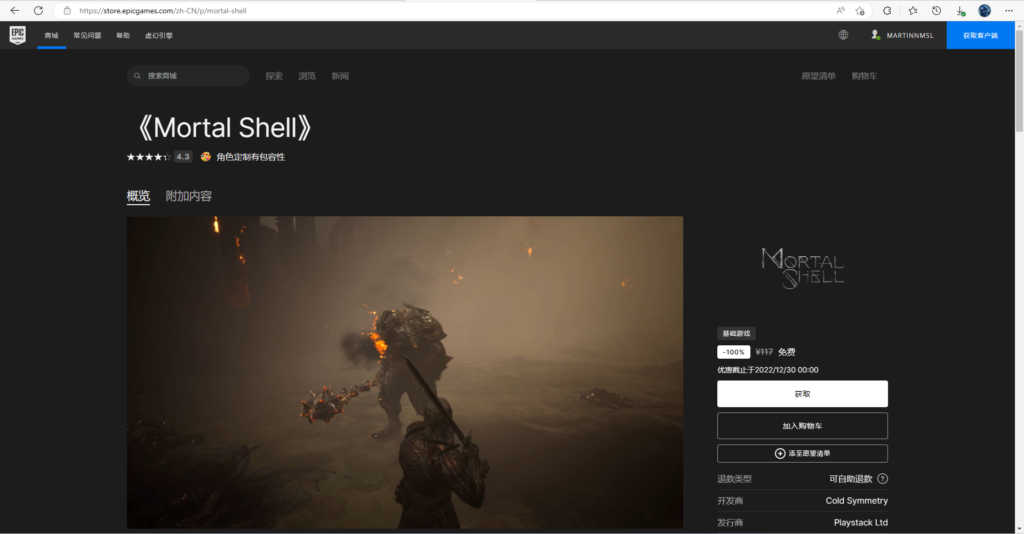Select 商城 in top navigation
The height and width of the screenshot is (534, 1024).
(x=52, y=35)
